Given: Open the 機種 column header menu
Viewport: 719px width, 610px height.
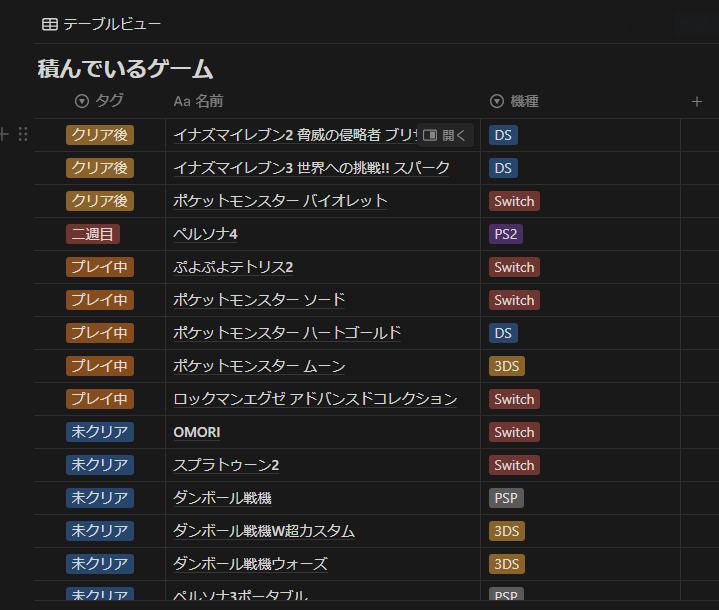Looking at the screenshot, I should point(524,101).
